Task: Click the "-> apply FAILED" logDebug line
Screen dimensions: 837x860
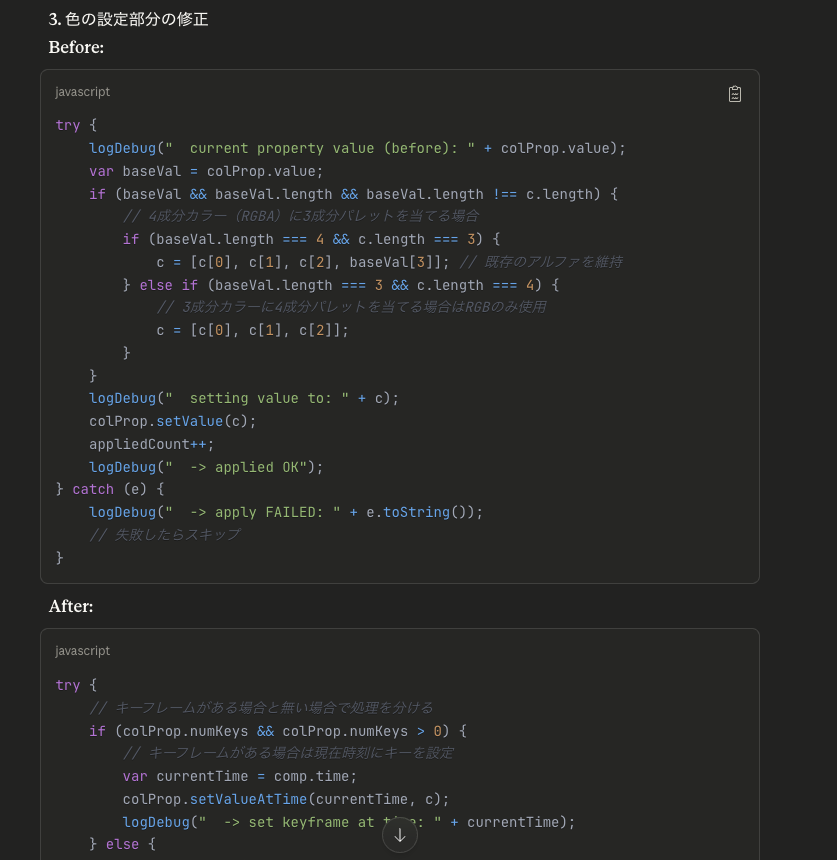Action: (x=285, y=512)
